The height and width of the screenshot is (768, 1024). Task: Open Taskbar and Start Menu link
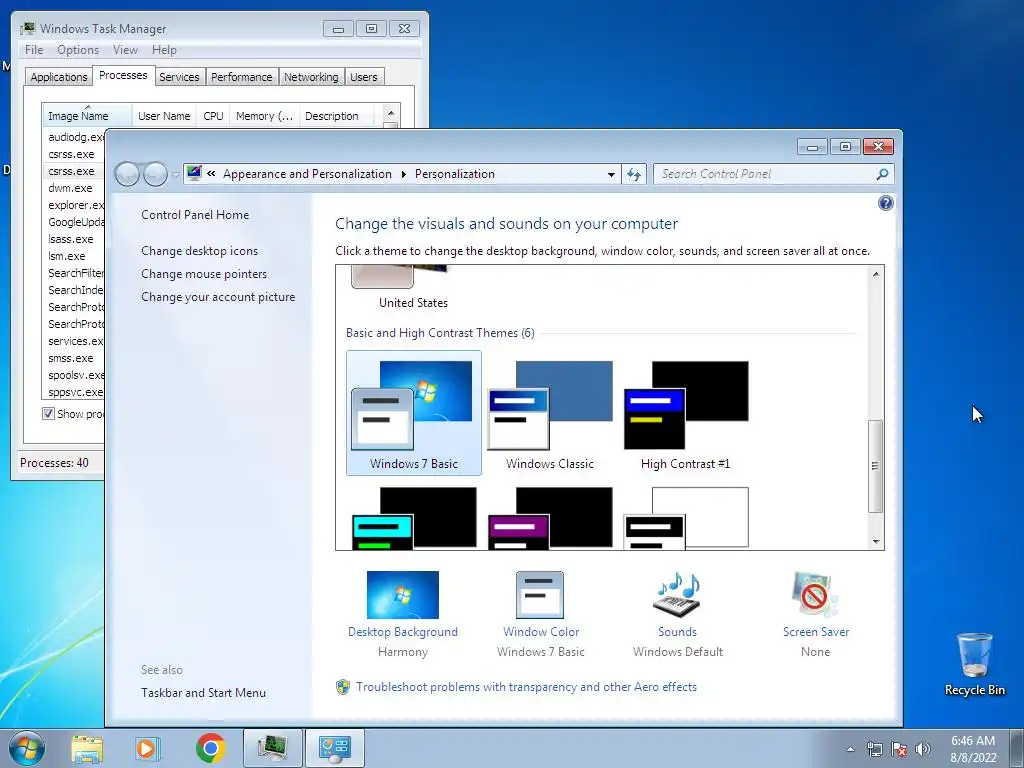pyautogui.click(x=203, y=693)
